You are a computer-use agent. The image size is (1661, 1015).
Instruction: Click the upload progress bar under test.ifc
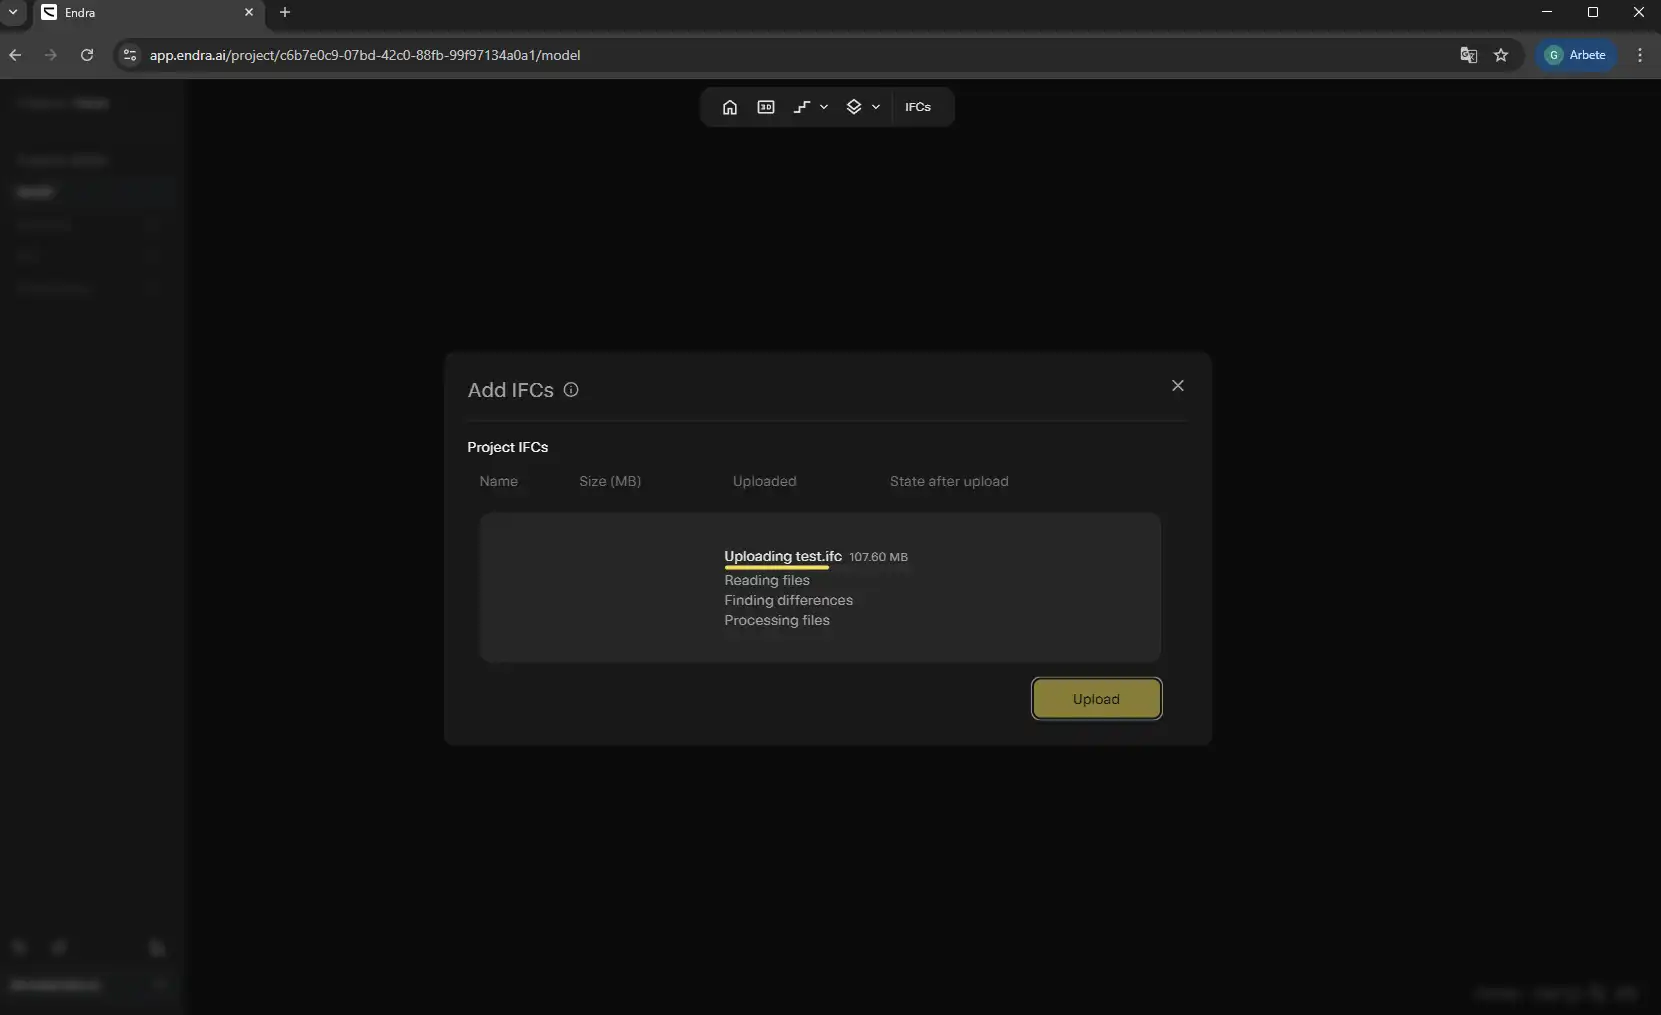point(776,568)
